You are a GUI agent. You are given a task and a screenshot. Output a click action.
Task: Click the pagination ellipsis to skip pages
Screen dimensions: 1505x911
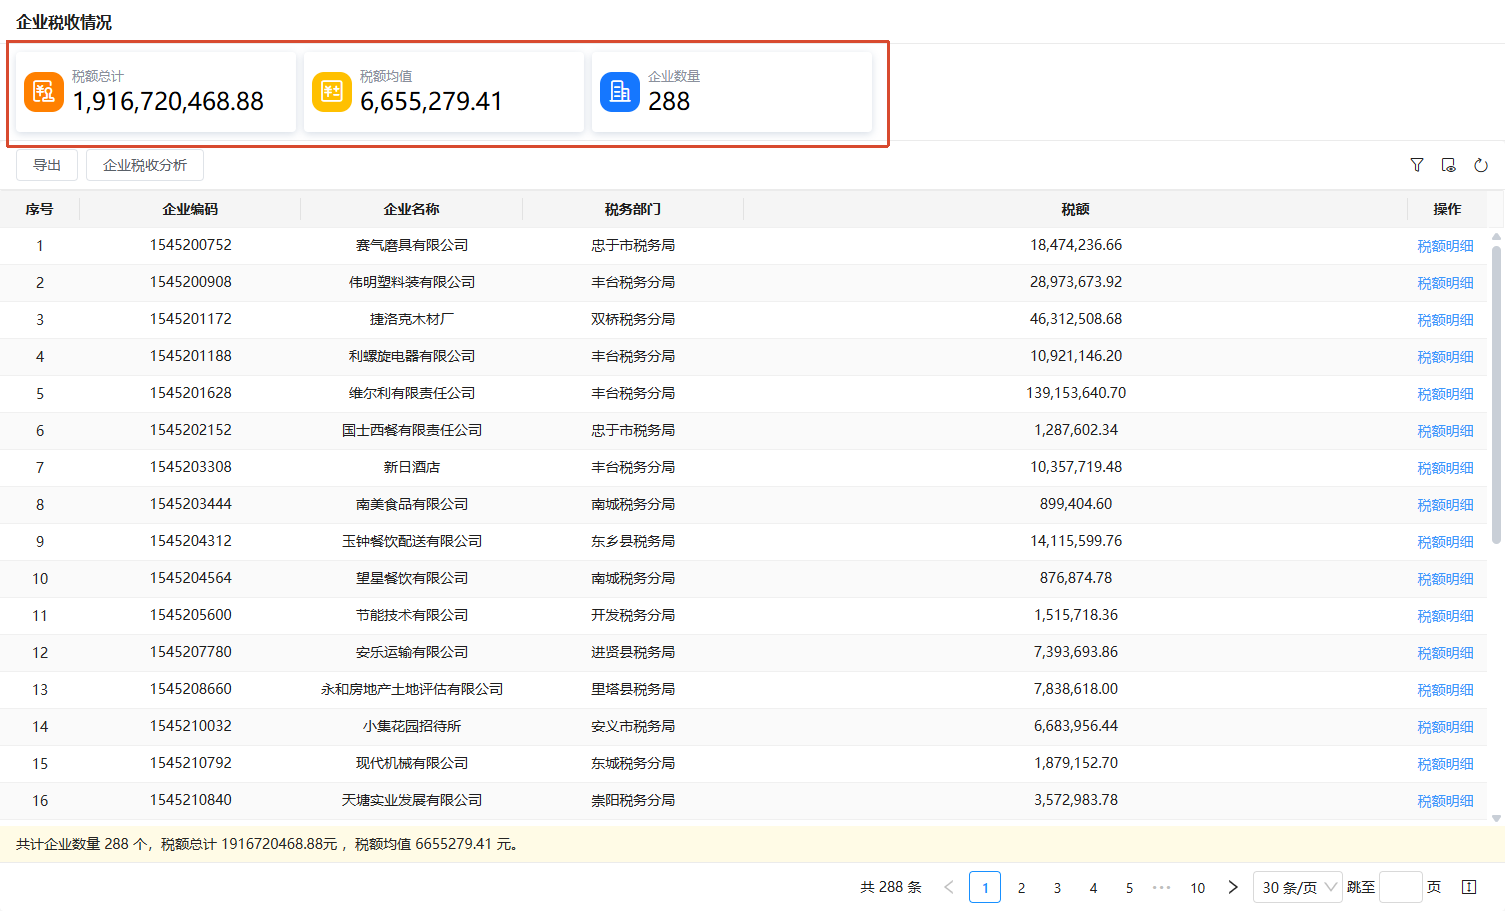point(1161,887)
